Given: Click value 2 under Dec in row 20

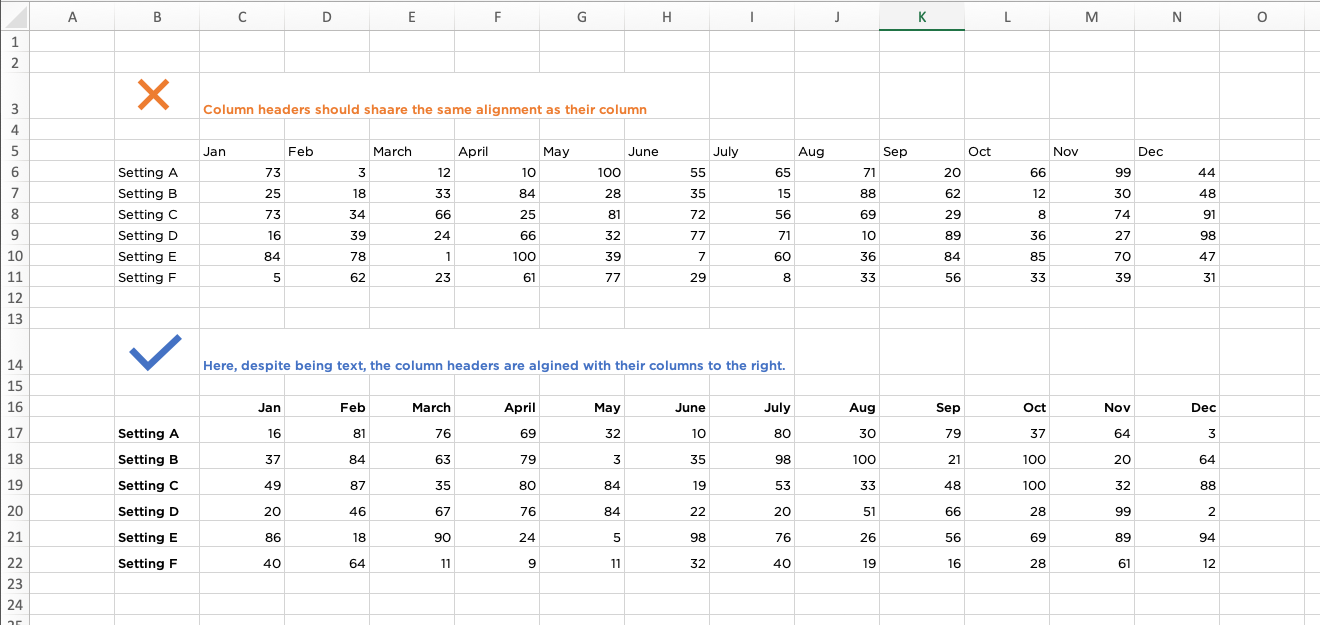Looking at the screenshot, I should tap(1212, 512).
